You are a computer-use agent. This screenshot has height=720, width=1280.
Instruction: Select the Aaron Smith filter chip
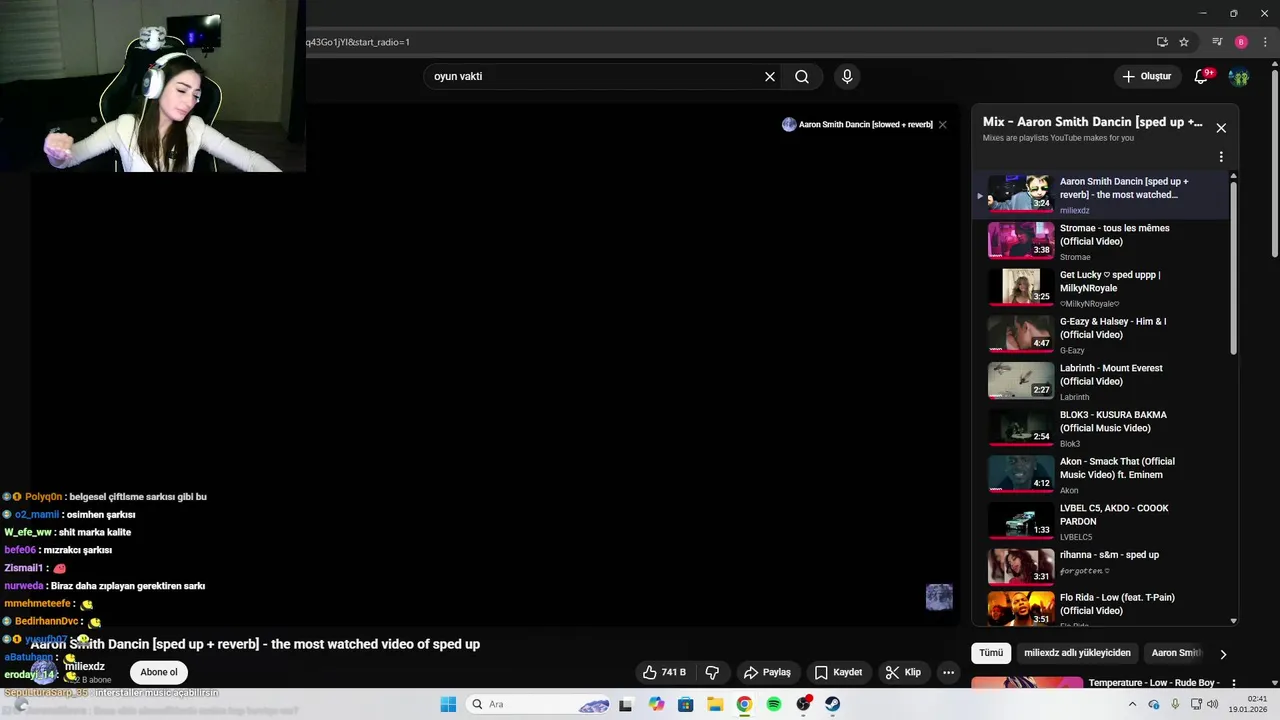click(1174, 653)
